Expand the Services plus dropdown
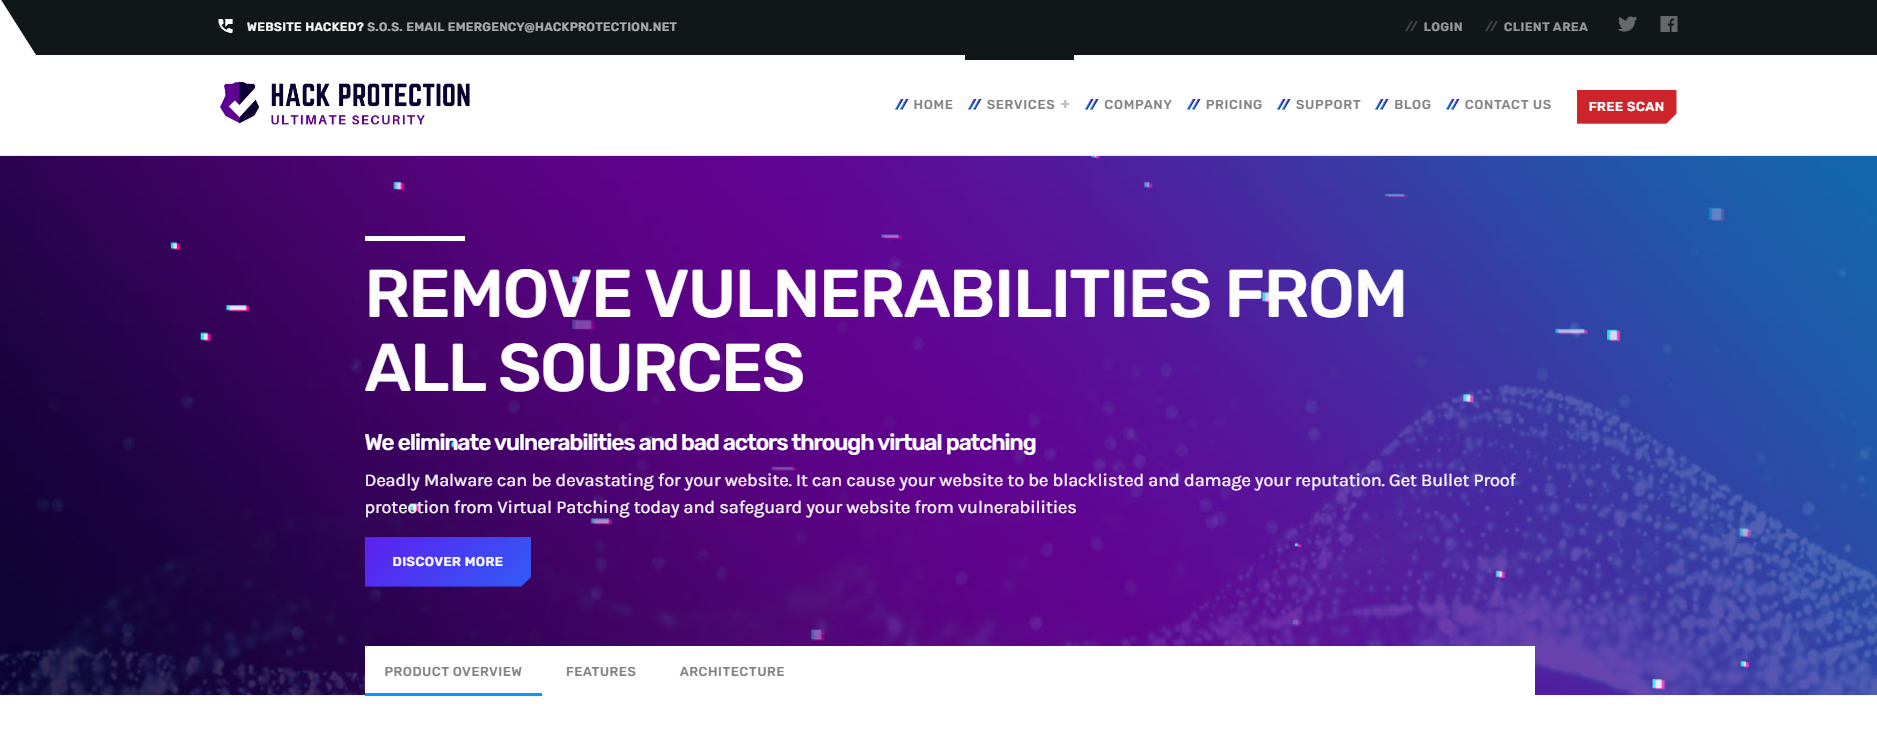1877x729 pixels. pos(1065,104)
